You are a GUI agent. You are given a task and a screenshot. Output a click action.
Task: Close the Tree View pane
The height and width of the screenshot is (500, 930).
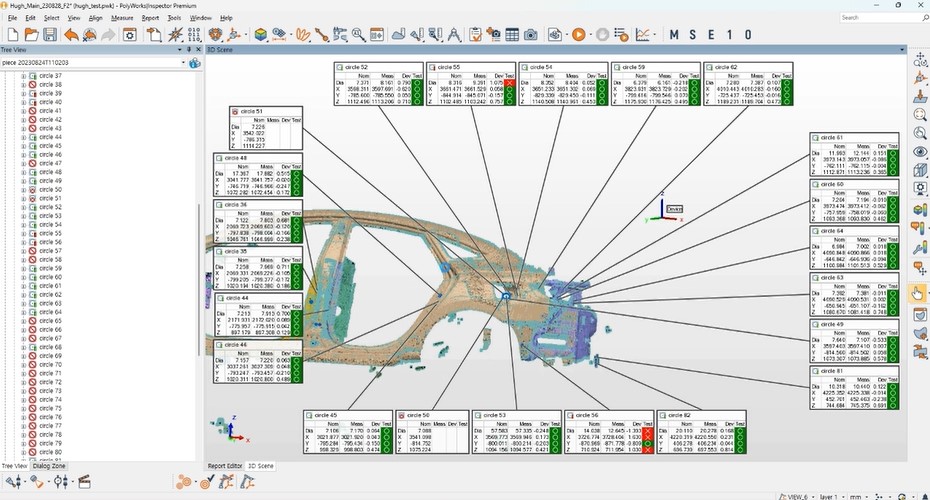coord(198,50)
